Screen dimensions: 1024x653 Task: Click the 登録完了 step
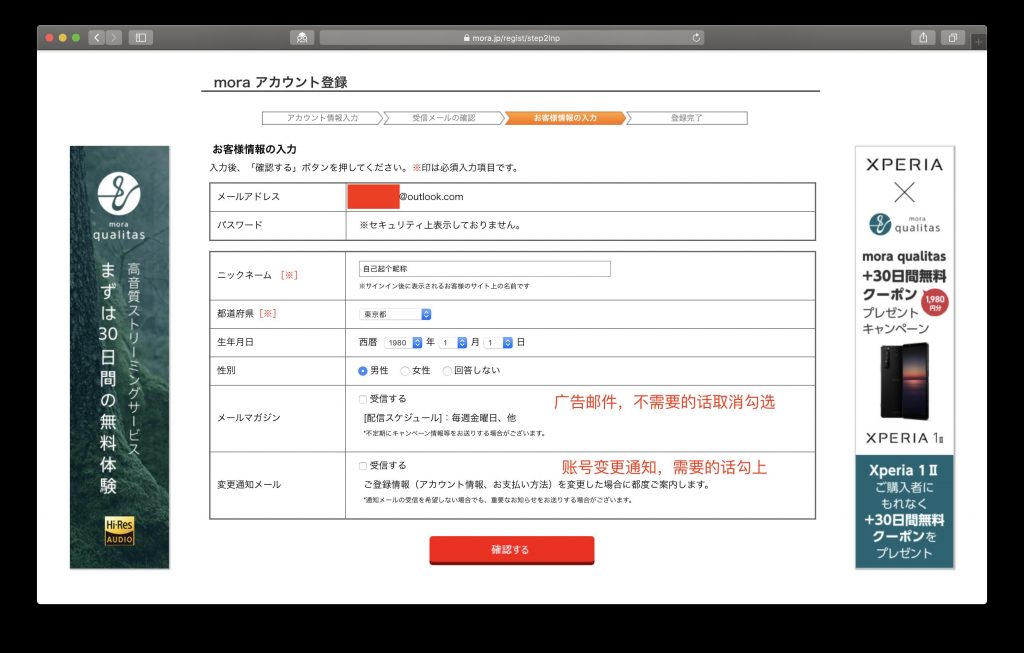point(686,118)
